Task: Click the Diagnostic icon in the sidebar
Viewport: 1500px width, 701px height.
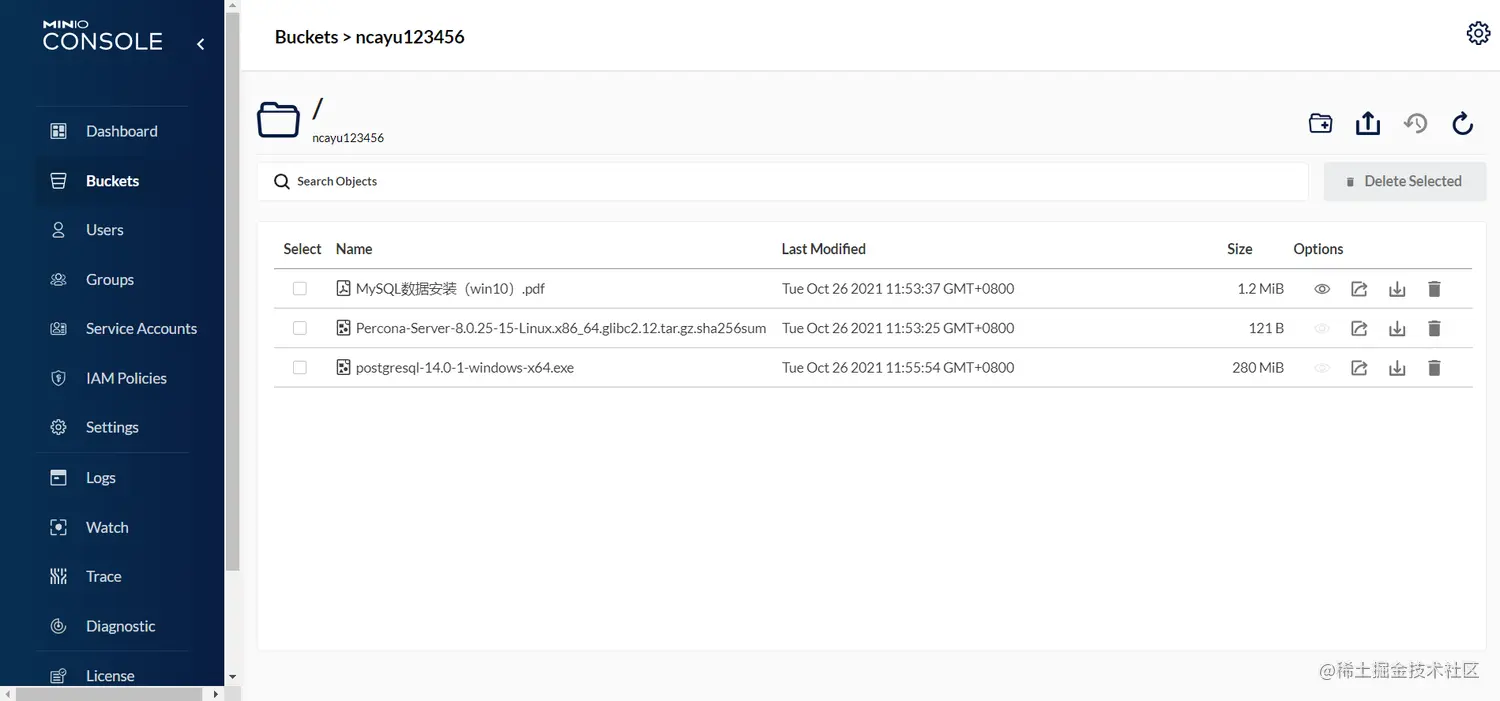Action: pyautogui.click(x=58, y=626)
